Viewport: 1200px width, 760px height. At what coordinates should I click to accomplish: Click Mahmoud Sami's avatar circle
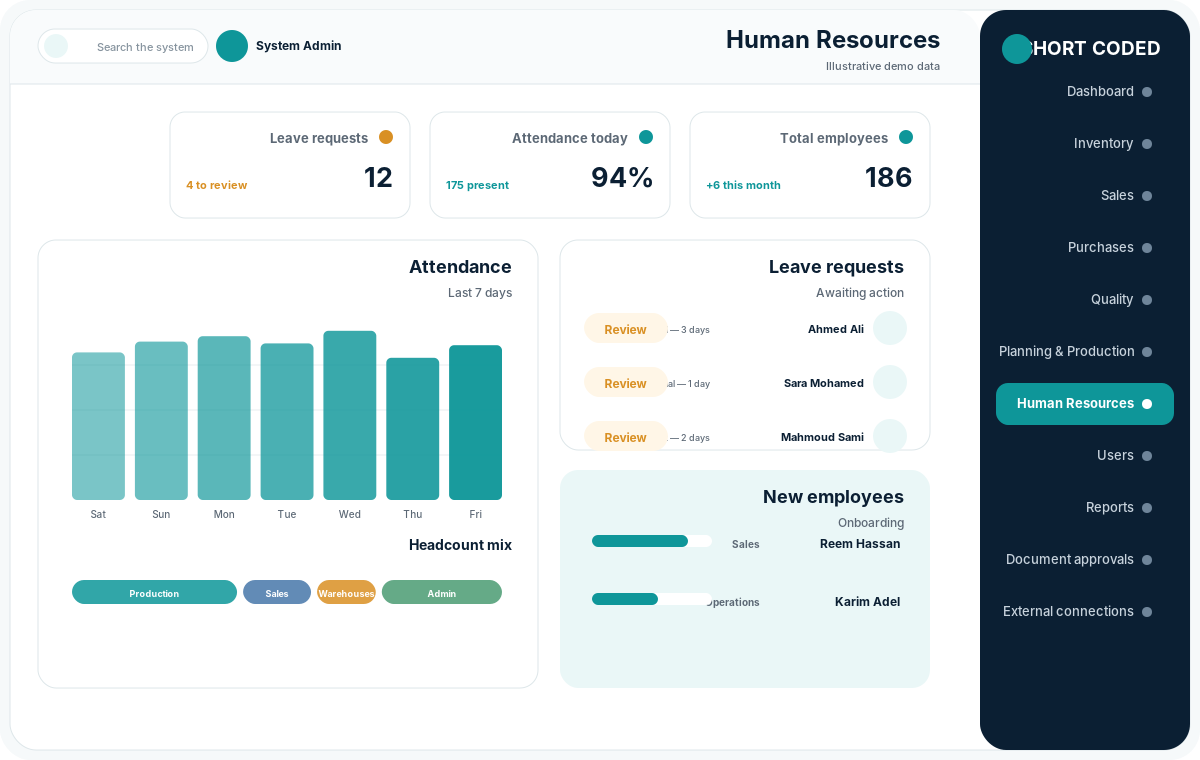pos(890,435)
